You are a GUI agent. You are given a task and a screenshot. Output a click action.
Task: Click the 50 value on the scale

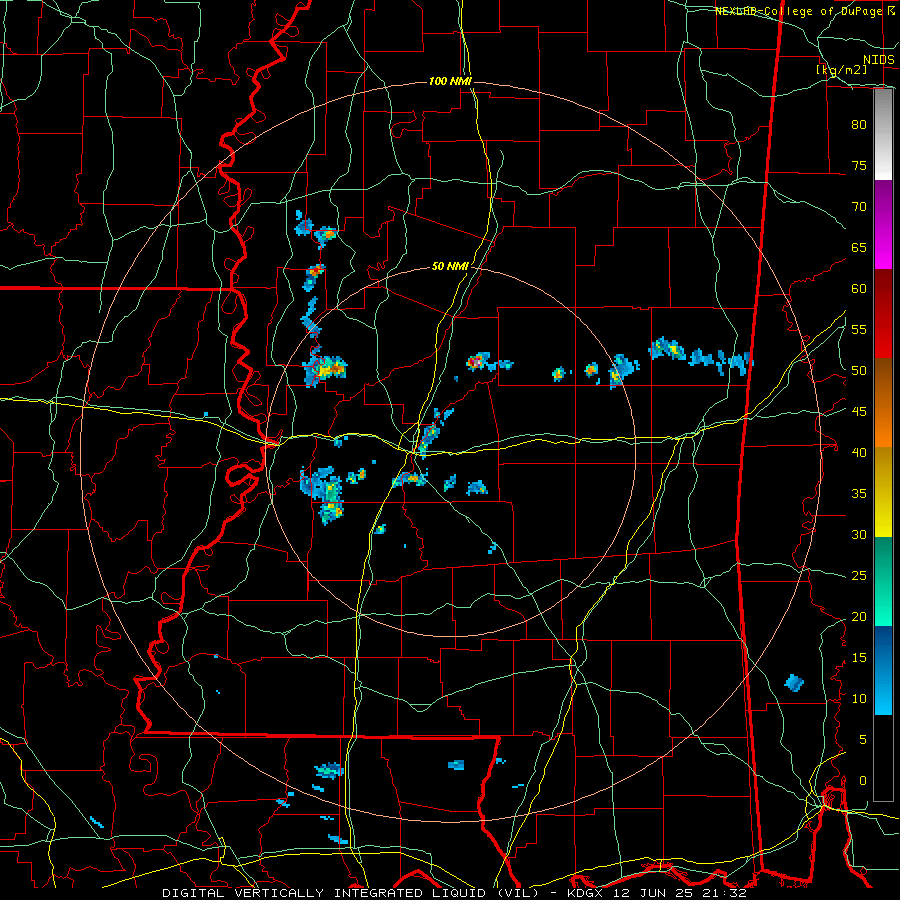click(x=859, y=371)
